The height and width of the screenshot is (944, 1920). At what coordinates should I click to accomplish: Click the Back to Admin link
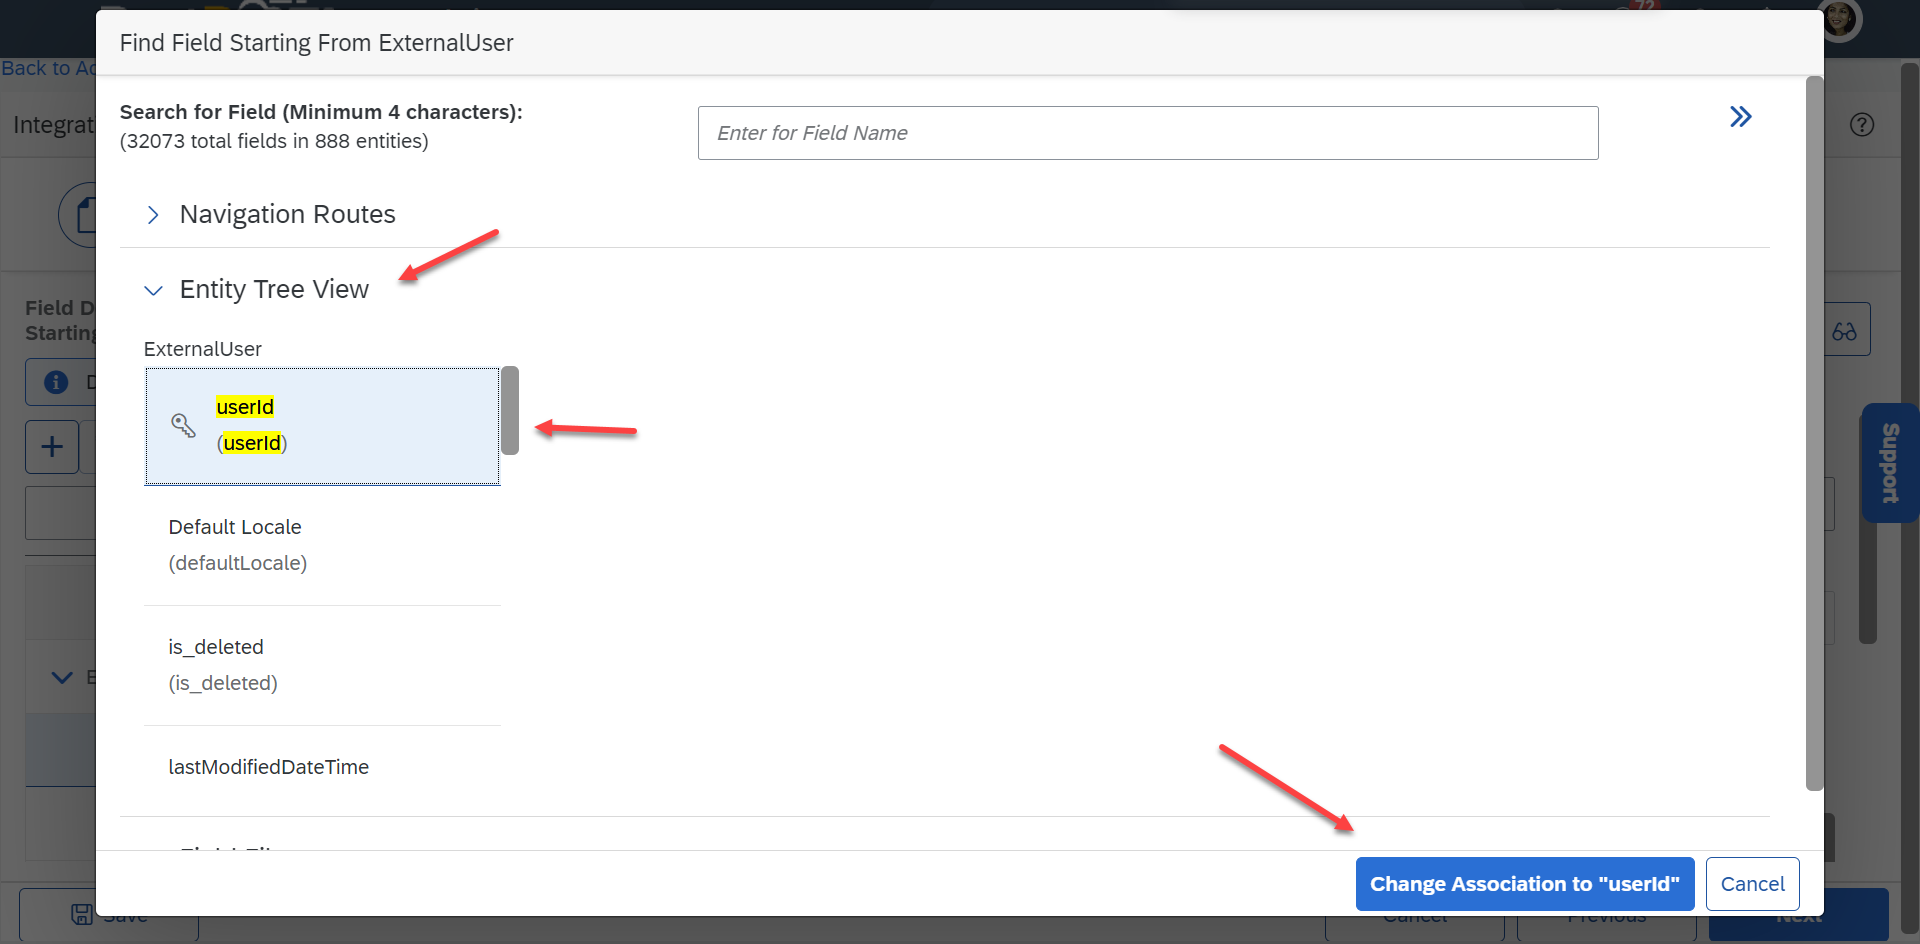(48, 68)
